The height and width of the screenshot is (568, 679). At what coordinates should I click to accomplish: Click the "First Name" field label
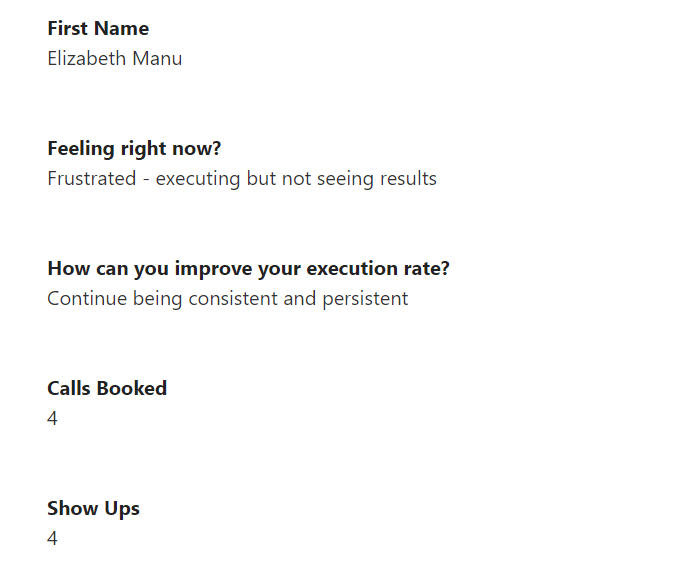pos(98,29)
